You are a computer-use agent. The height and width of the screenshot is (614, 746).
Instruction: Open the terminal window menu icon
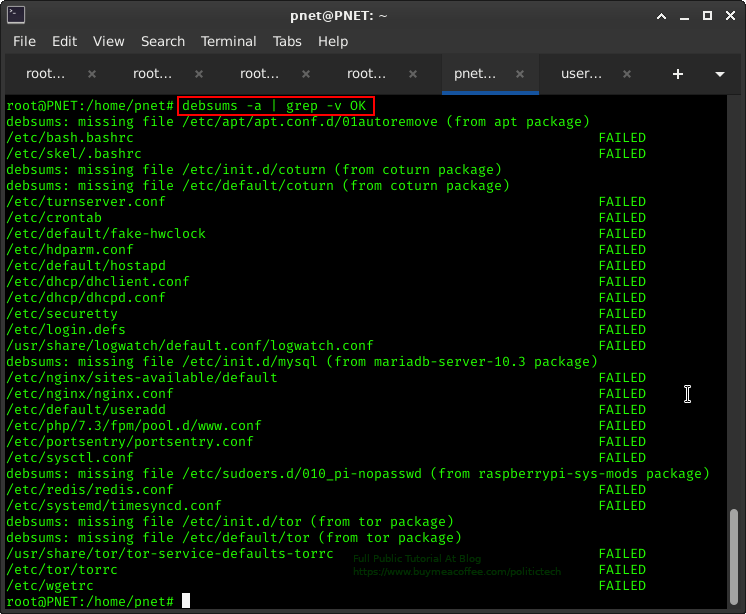tap(16, 15)
